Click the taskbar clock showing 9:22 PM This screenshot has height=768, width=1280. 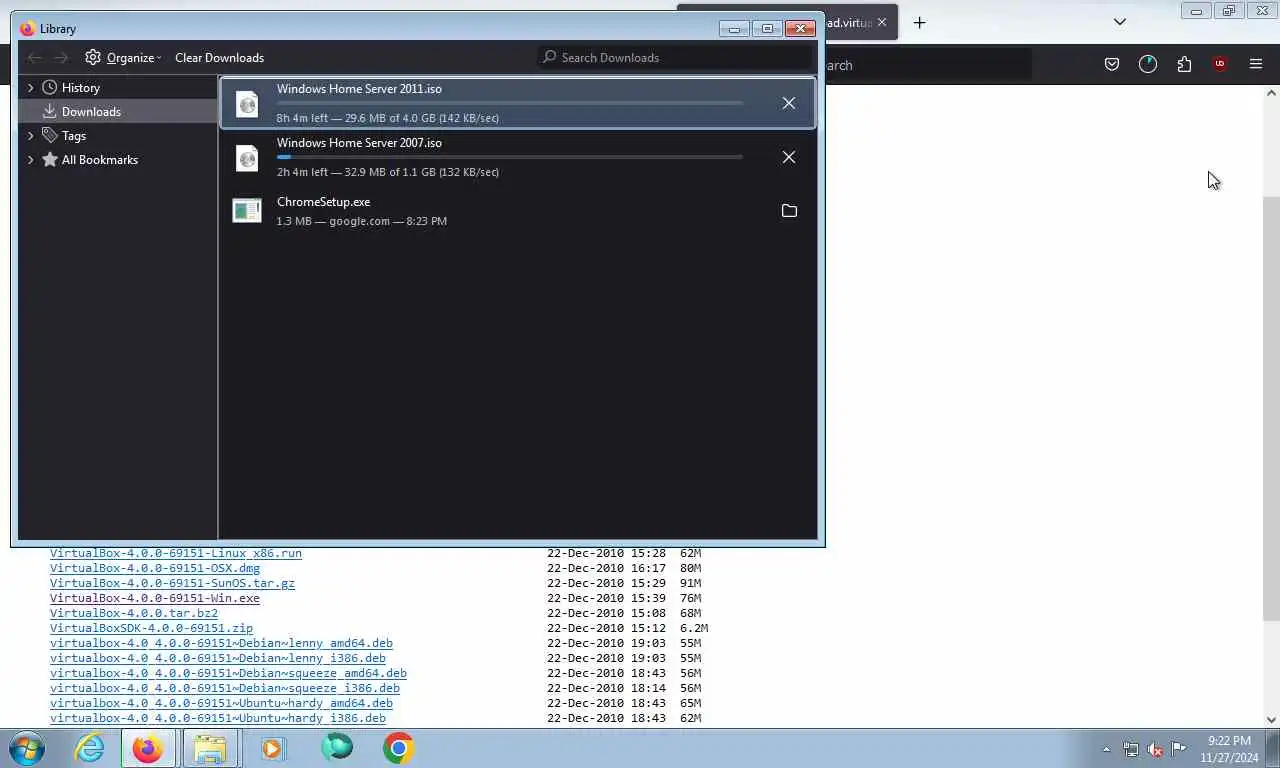point(1229,749)
